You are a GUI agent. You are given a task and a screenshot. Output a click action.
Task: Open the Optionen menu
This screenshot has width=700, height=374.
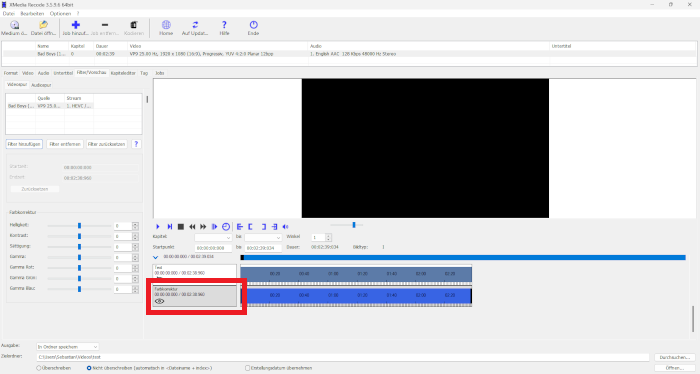click(x=60, y=14)
